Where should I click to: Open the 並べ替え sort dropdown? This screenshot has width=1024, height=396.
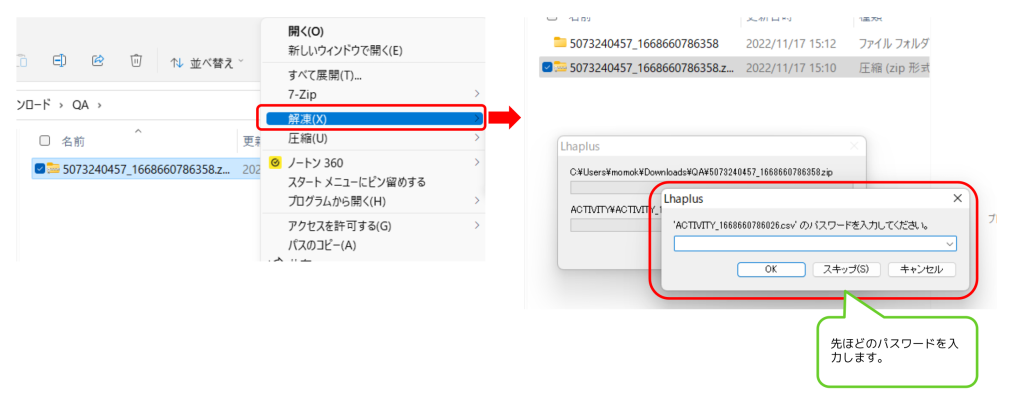(206, 63)
